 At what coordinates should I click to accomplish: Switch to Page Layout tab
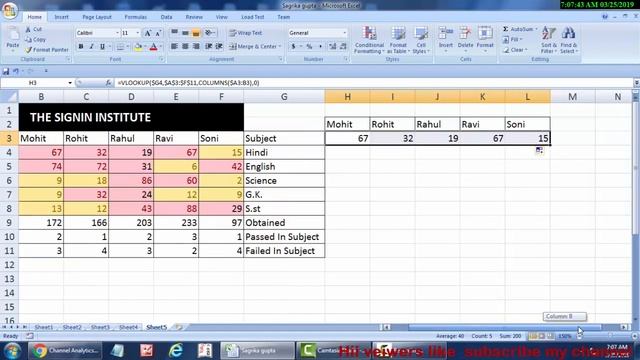pos(97,17)
